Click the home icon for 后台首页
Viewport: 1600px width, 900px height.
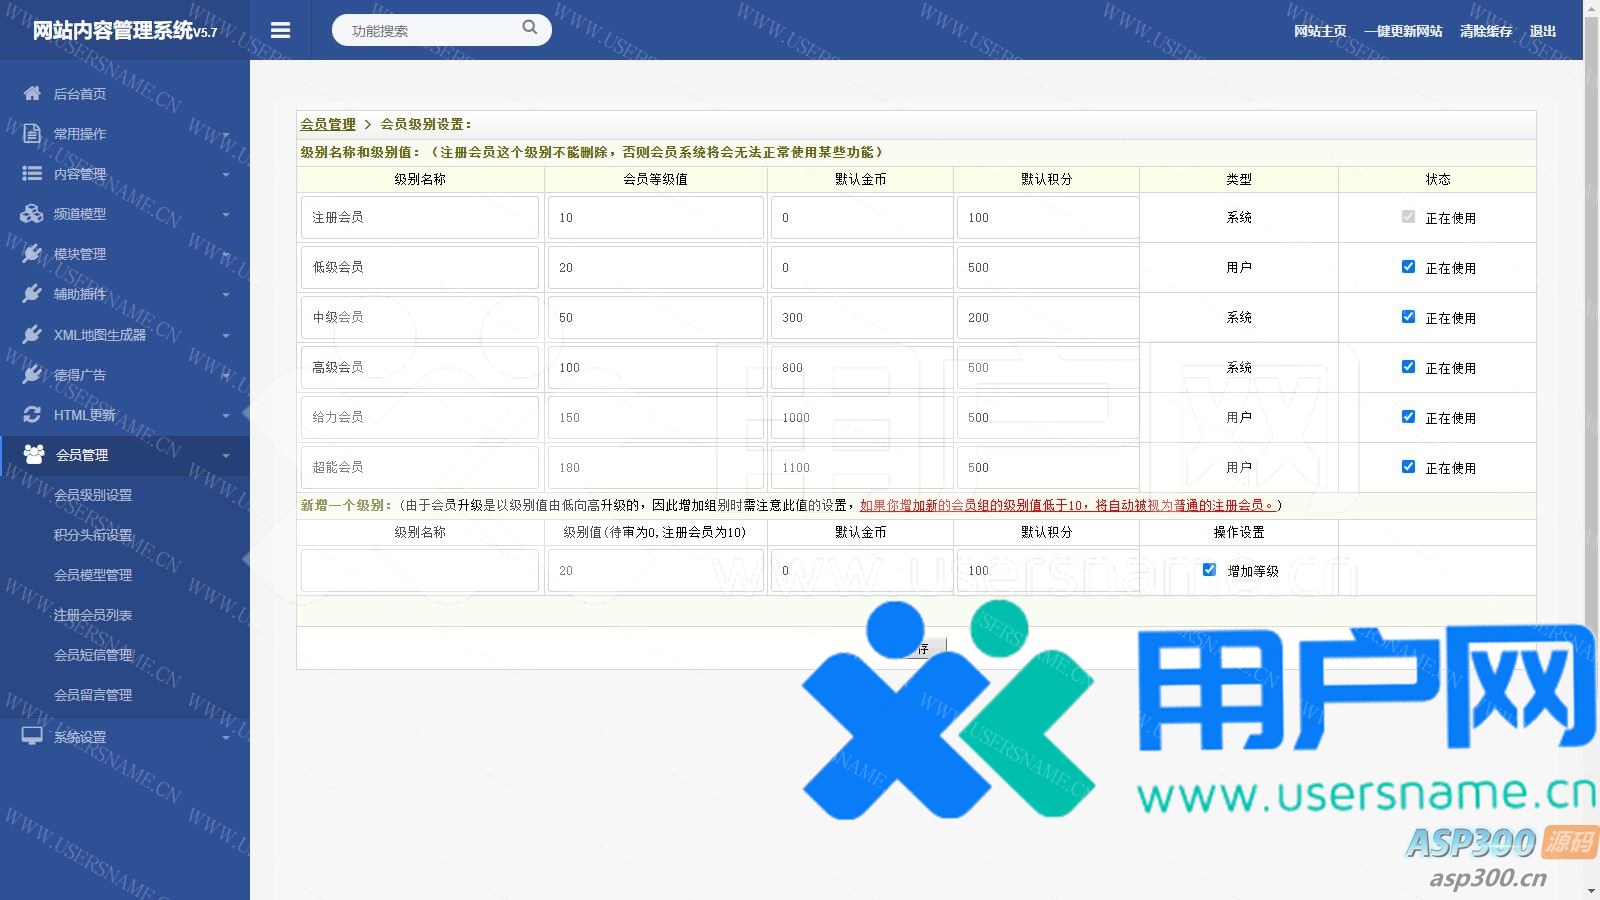[x=32, y=93]
